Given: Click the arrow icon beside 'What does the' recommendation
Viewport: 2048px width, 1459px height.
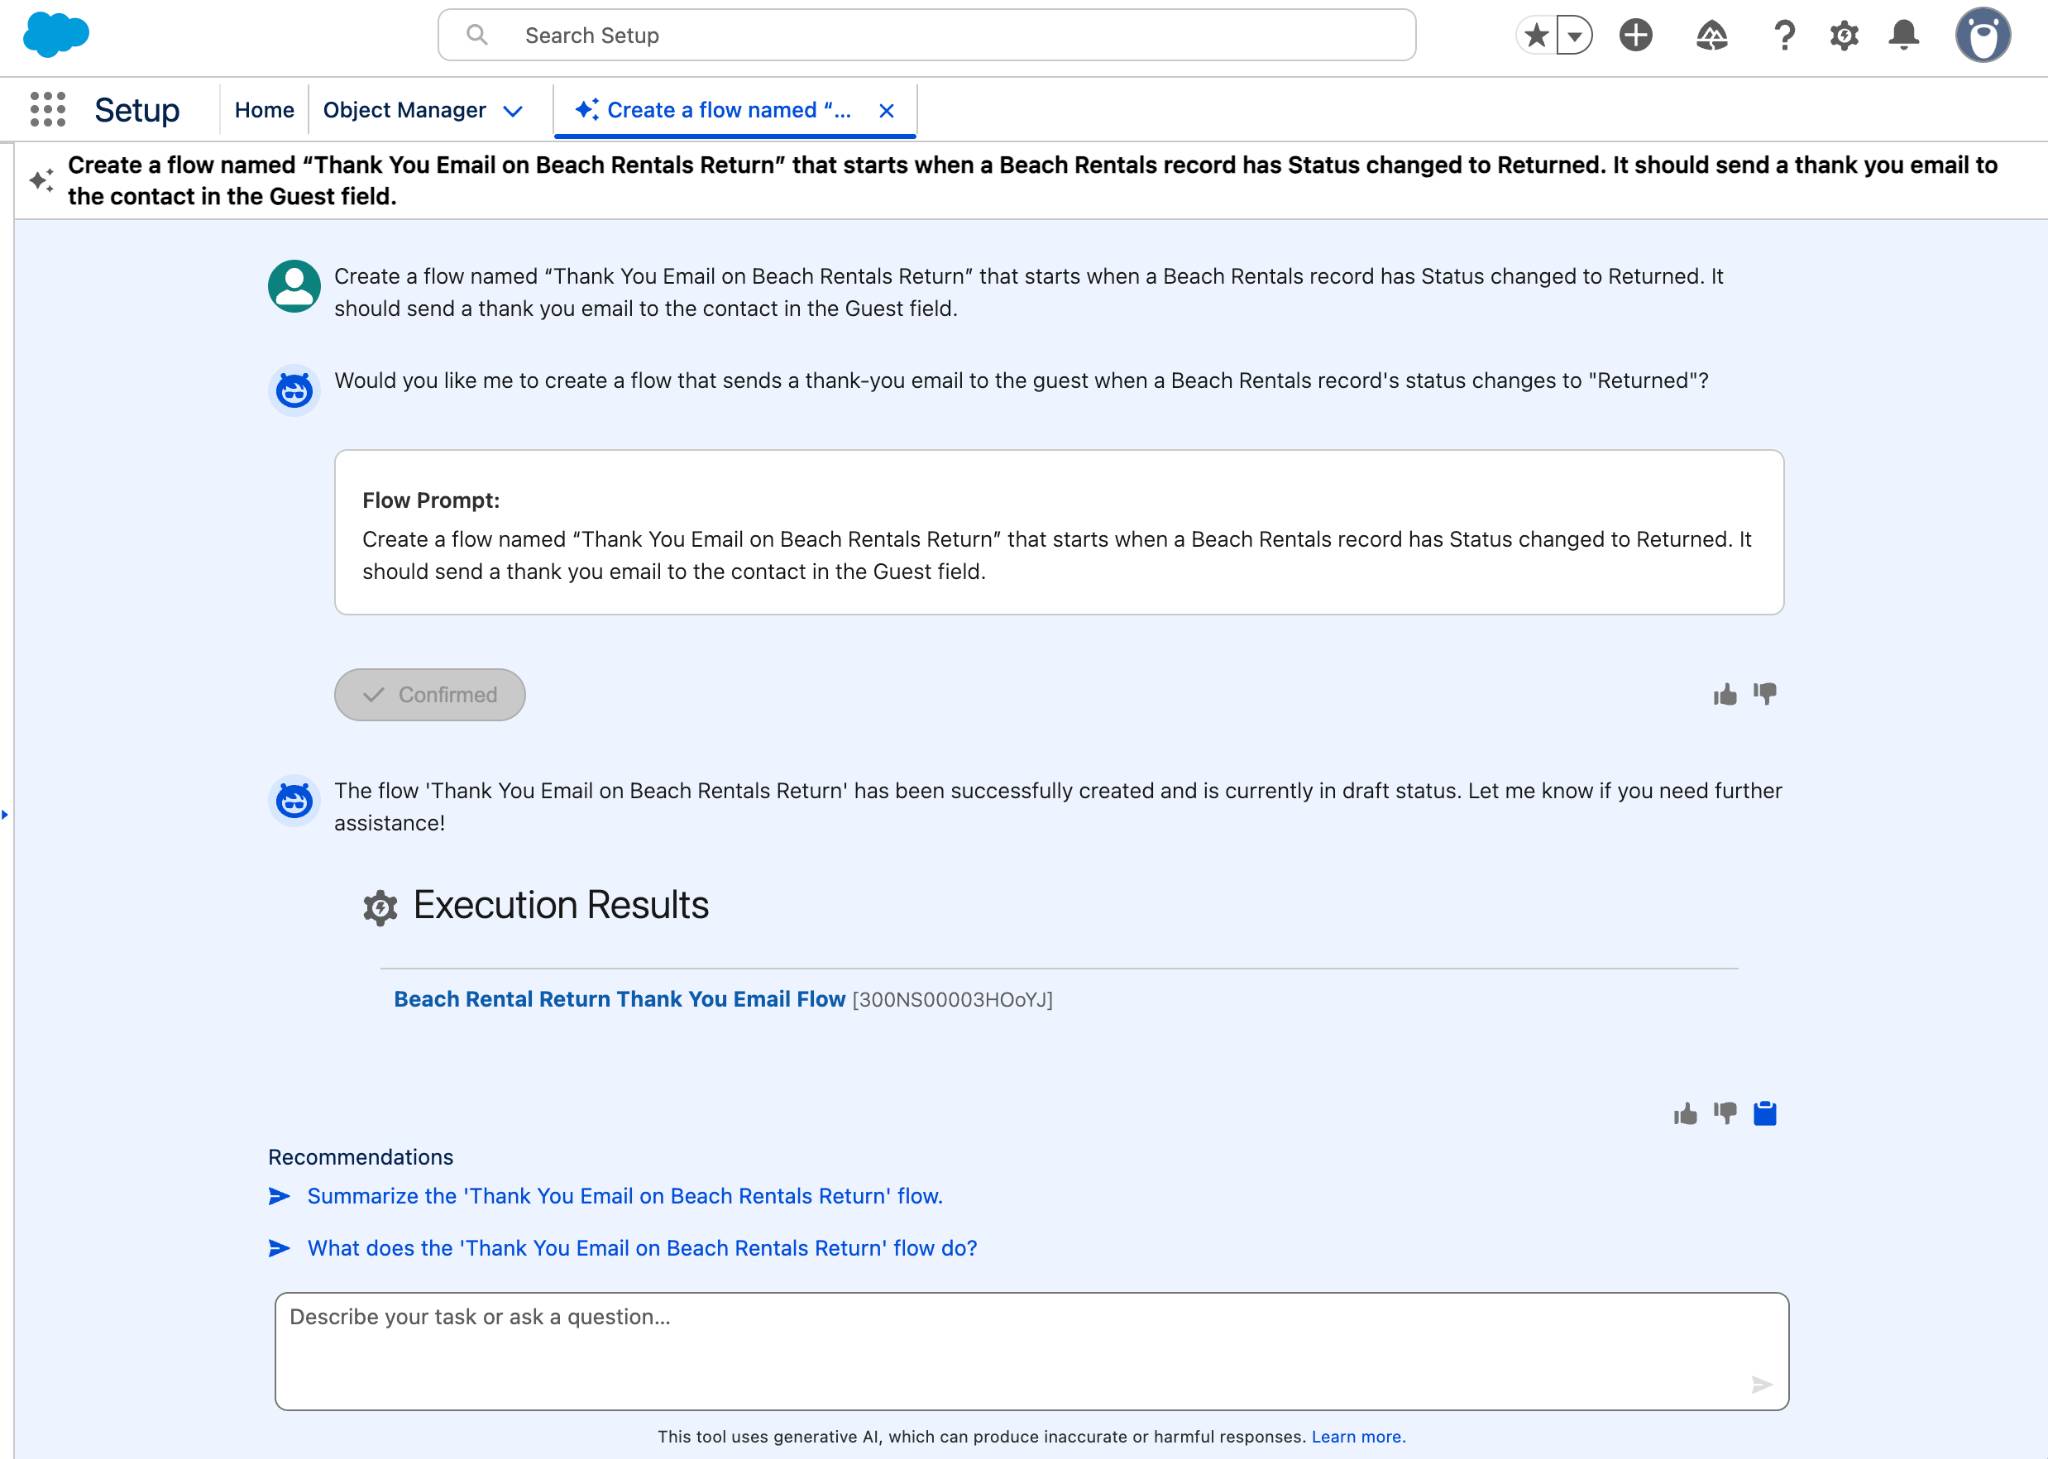Looking at the screenshot, I should (280, 1248).
